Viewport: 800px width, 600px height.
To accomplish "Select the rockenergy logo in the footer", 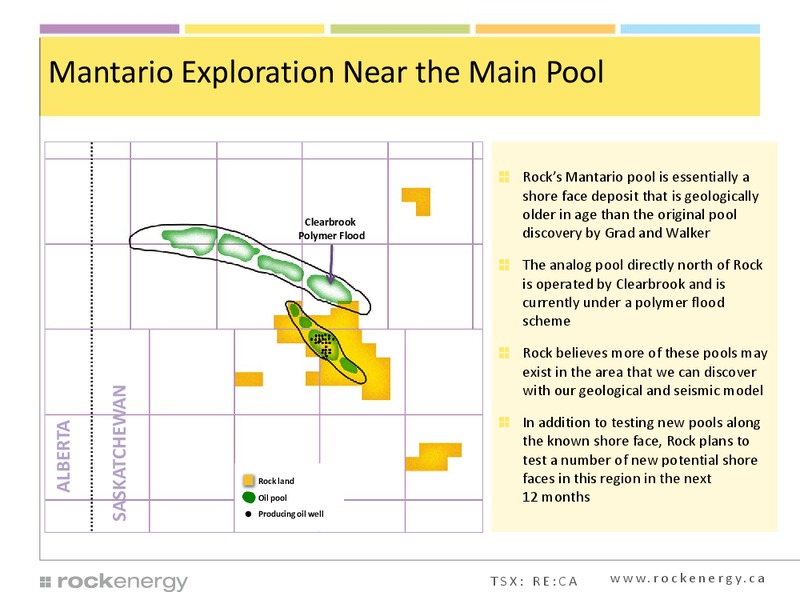I will 114,581.
